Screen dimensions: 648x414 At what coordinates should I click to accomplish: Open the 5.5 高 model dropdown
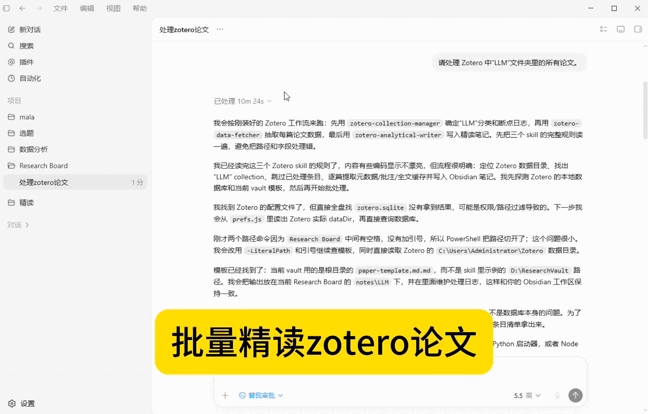527,395
